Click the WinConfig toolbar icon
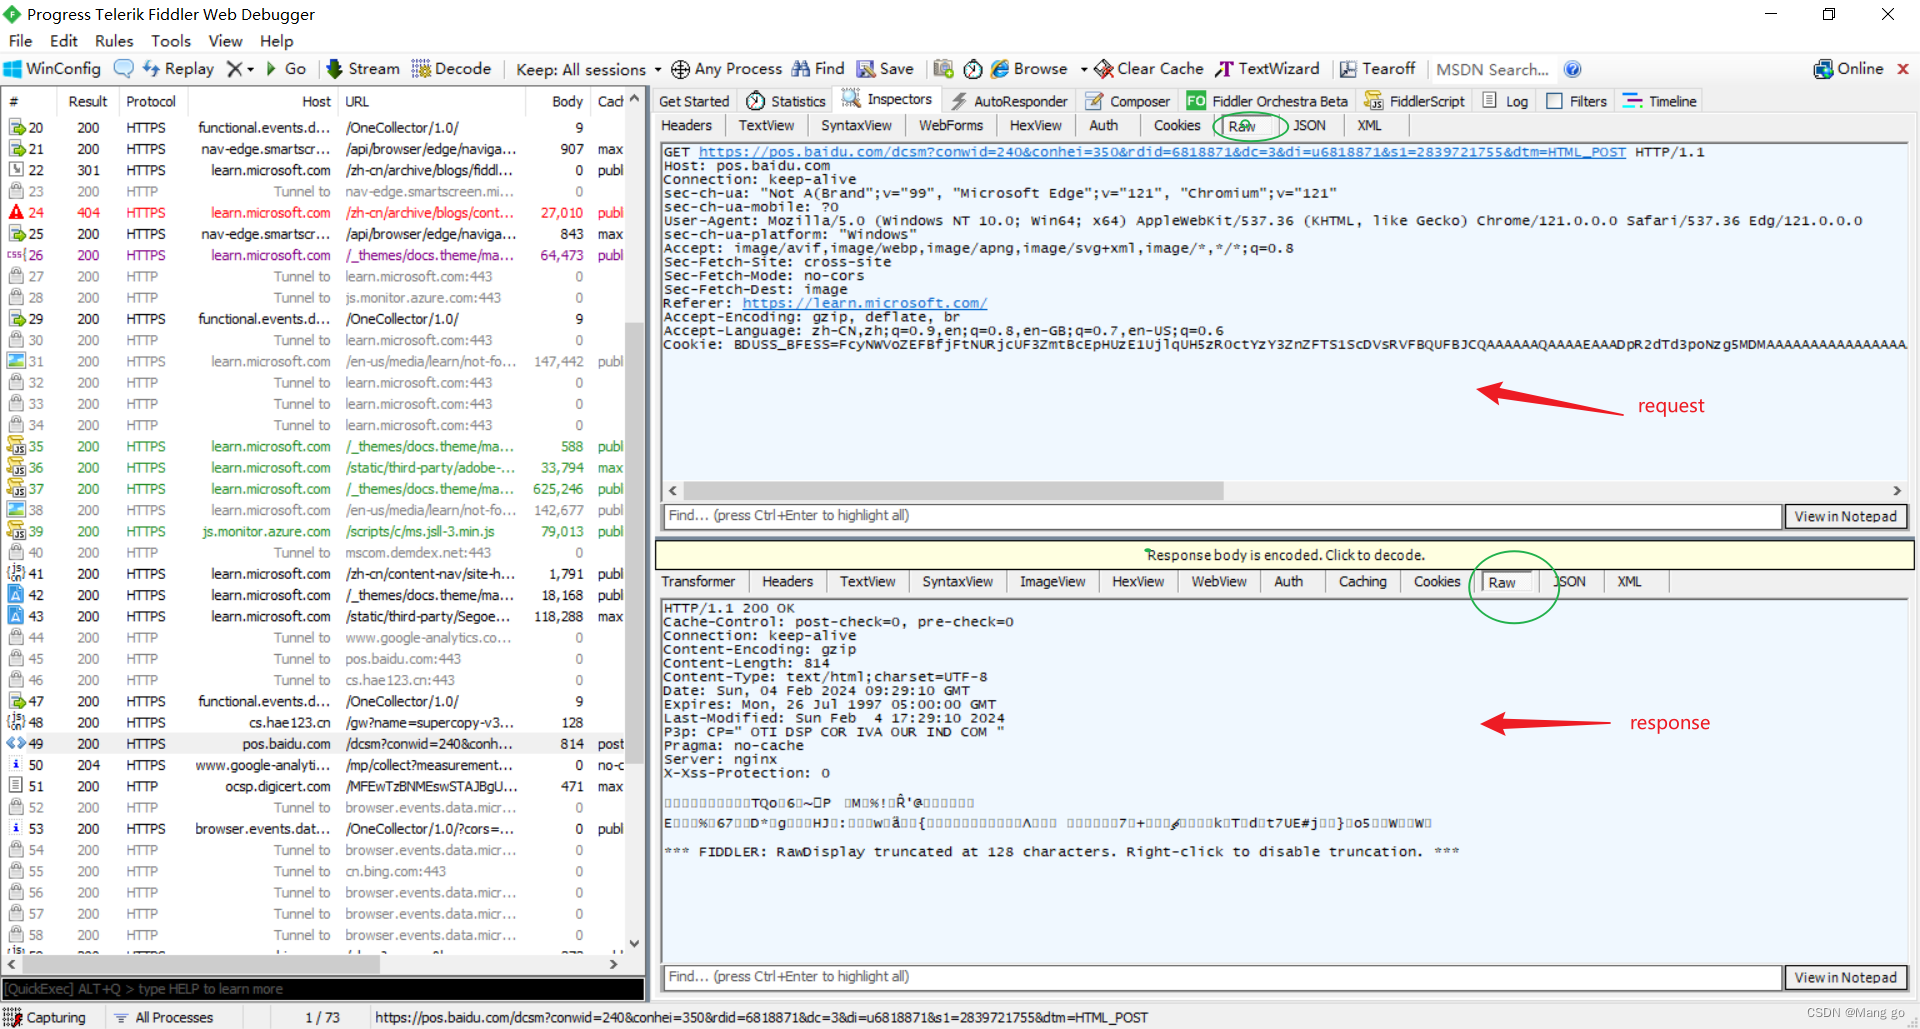The height and width of the screenshot is (1029, 1920). click(x=52, y=69)
